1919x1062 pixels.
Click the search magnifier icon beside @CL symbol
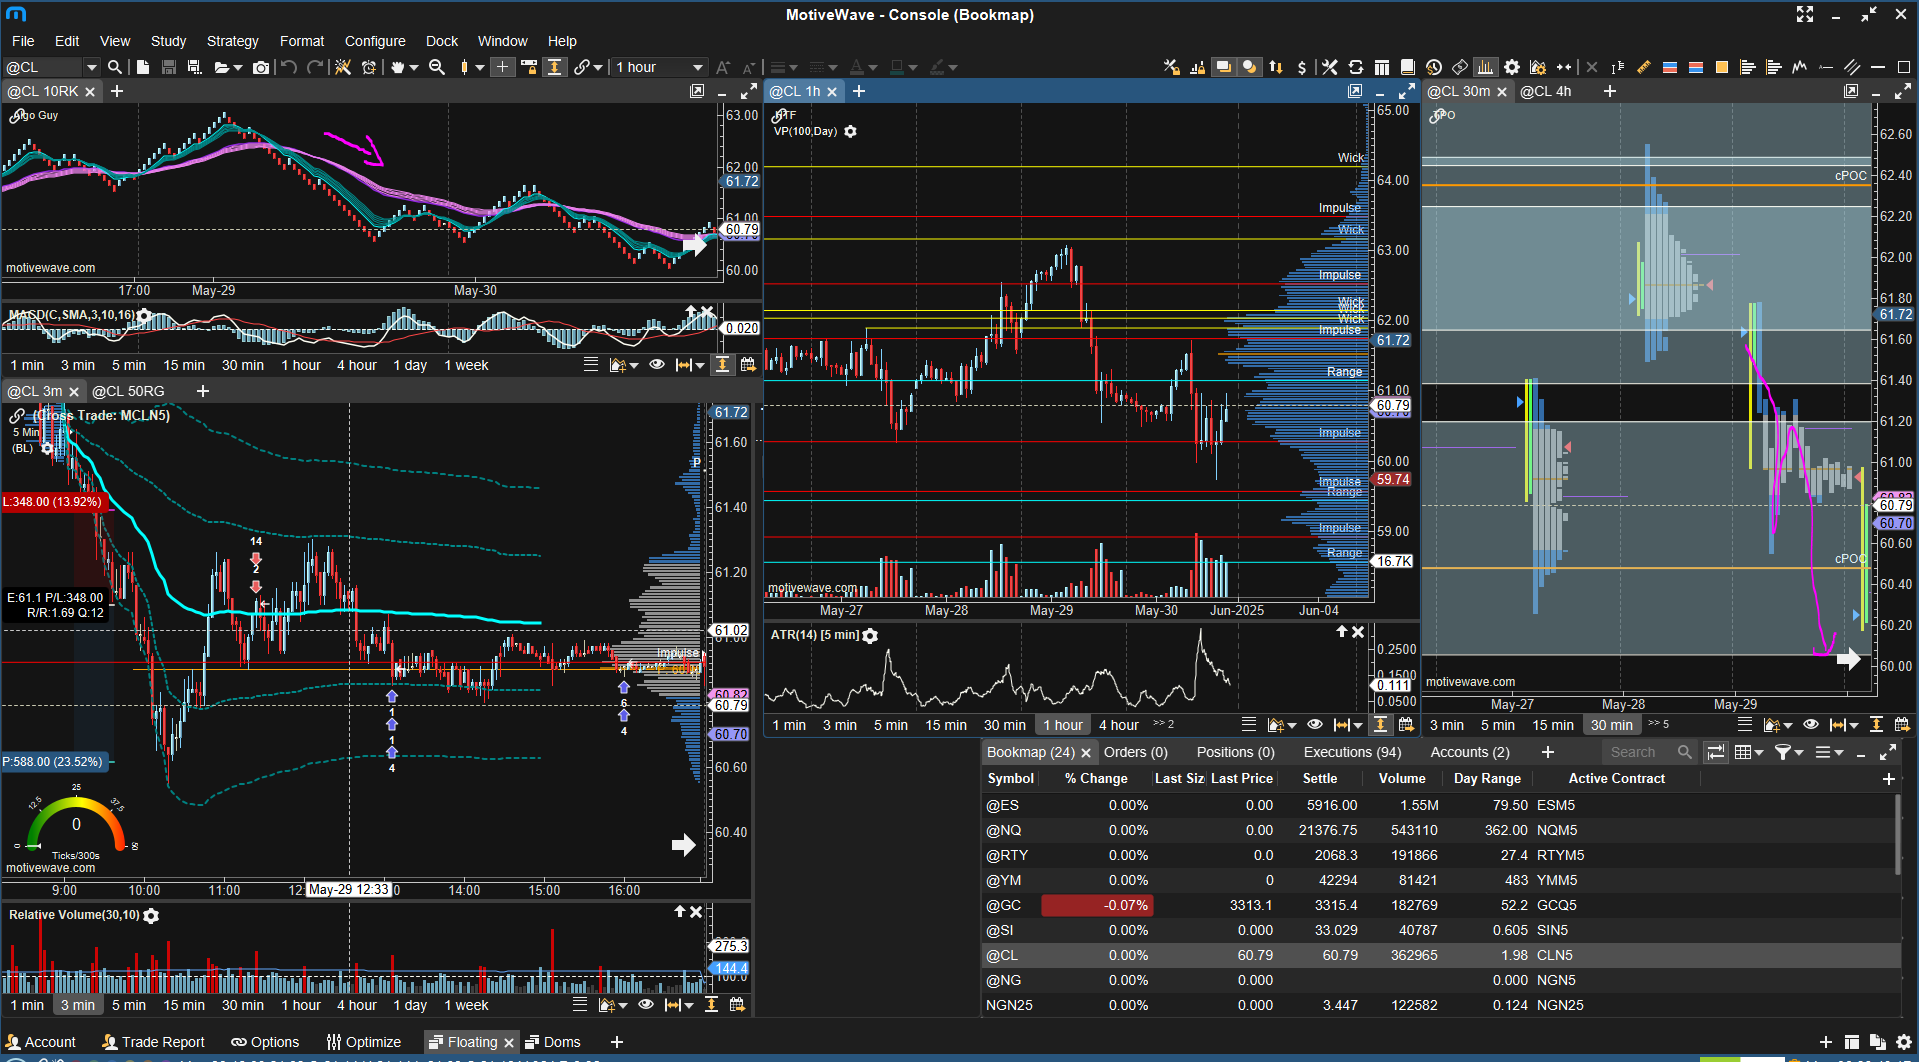[115, 67]
